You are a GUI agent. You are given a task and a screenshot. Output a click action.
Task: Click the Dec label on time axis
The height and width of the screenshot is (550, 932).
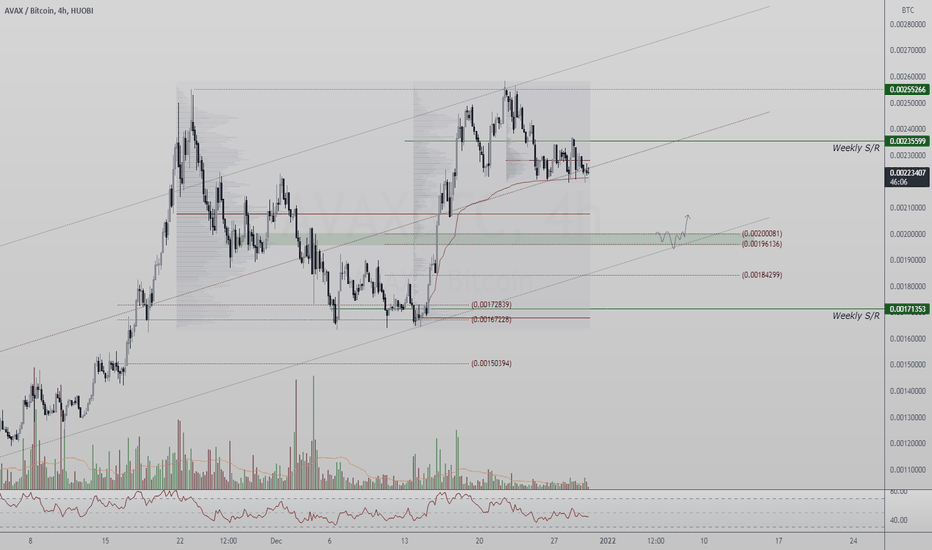276,541
